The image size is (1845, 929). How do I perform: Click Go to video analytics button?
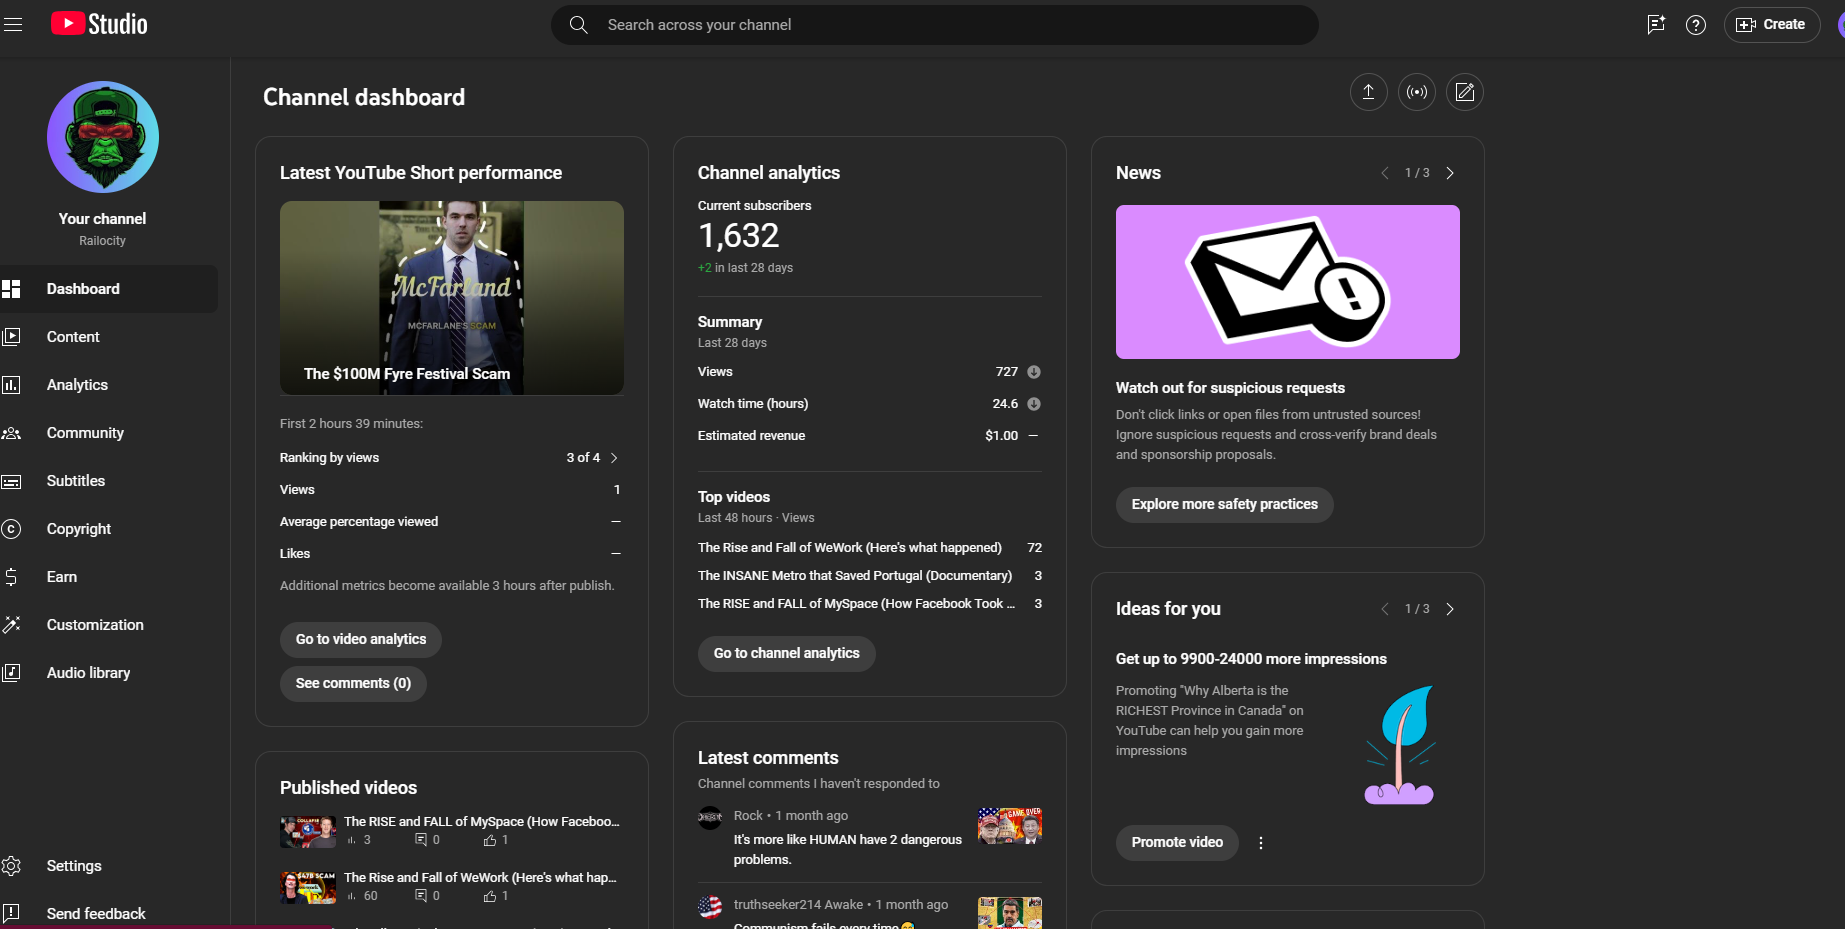point(361,640)
